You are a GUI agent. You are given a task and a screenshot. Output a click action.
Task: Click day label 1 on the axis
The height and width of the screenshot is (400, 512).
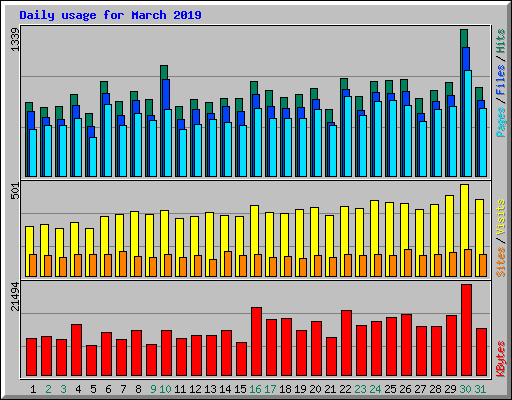pyautogui.click(x=33, y=389)
